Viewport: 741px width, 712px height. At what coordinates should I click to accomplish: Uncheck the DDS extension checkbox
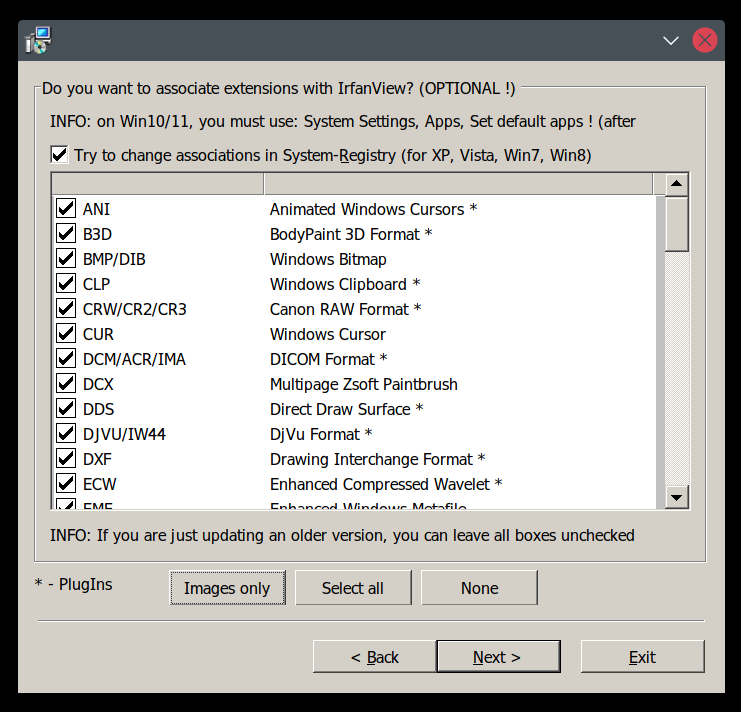pos(66,409)
